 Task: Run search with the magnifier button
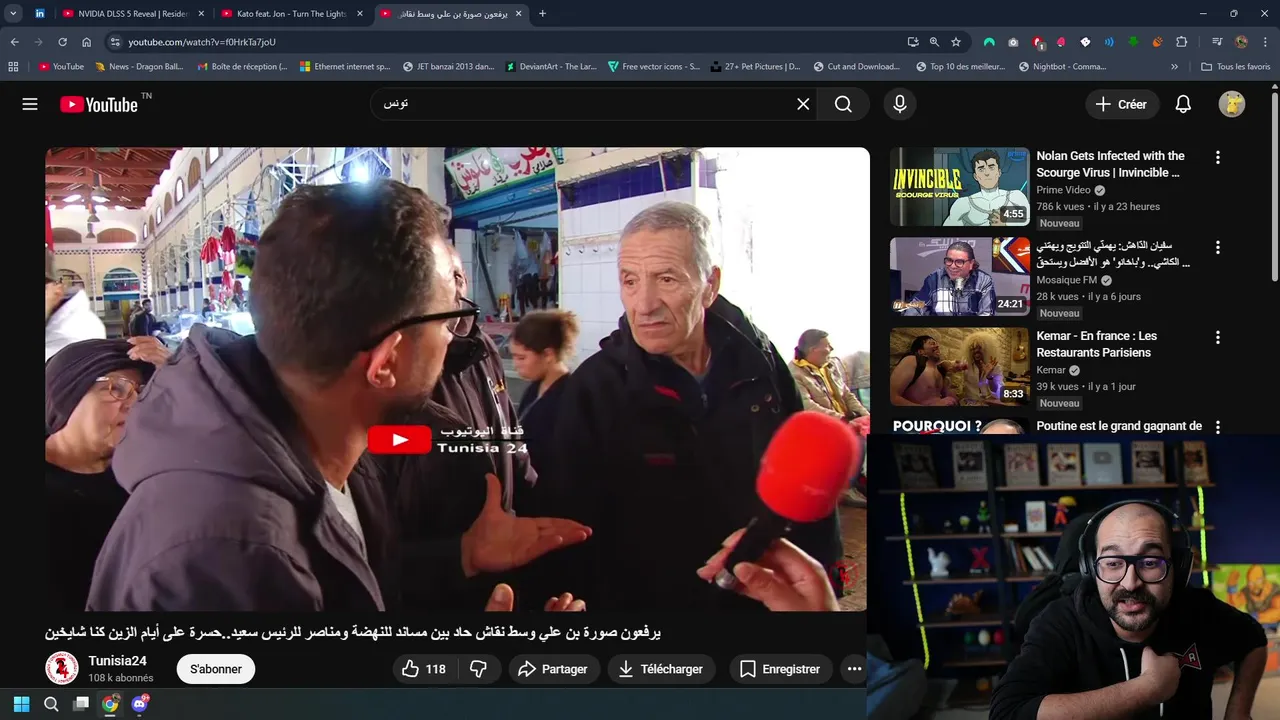click(x=843, y=104)
